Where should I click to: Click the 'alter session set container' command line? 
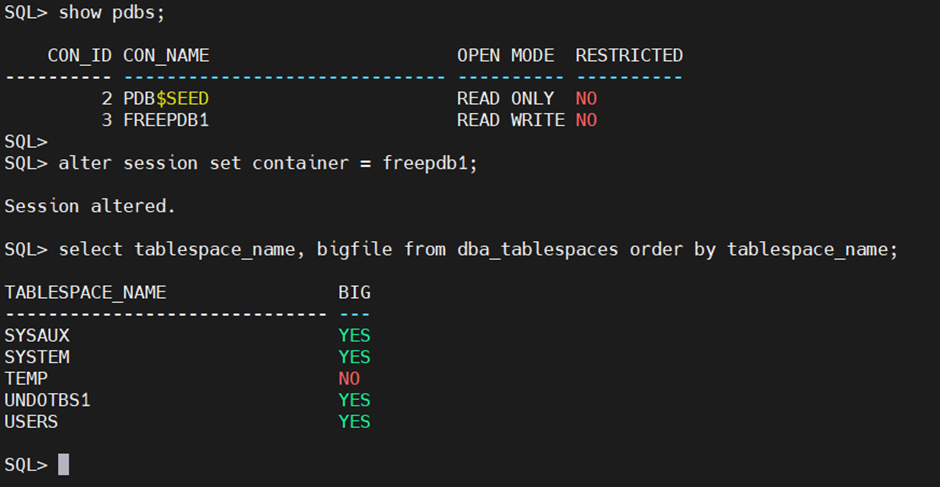click(268, 163)
